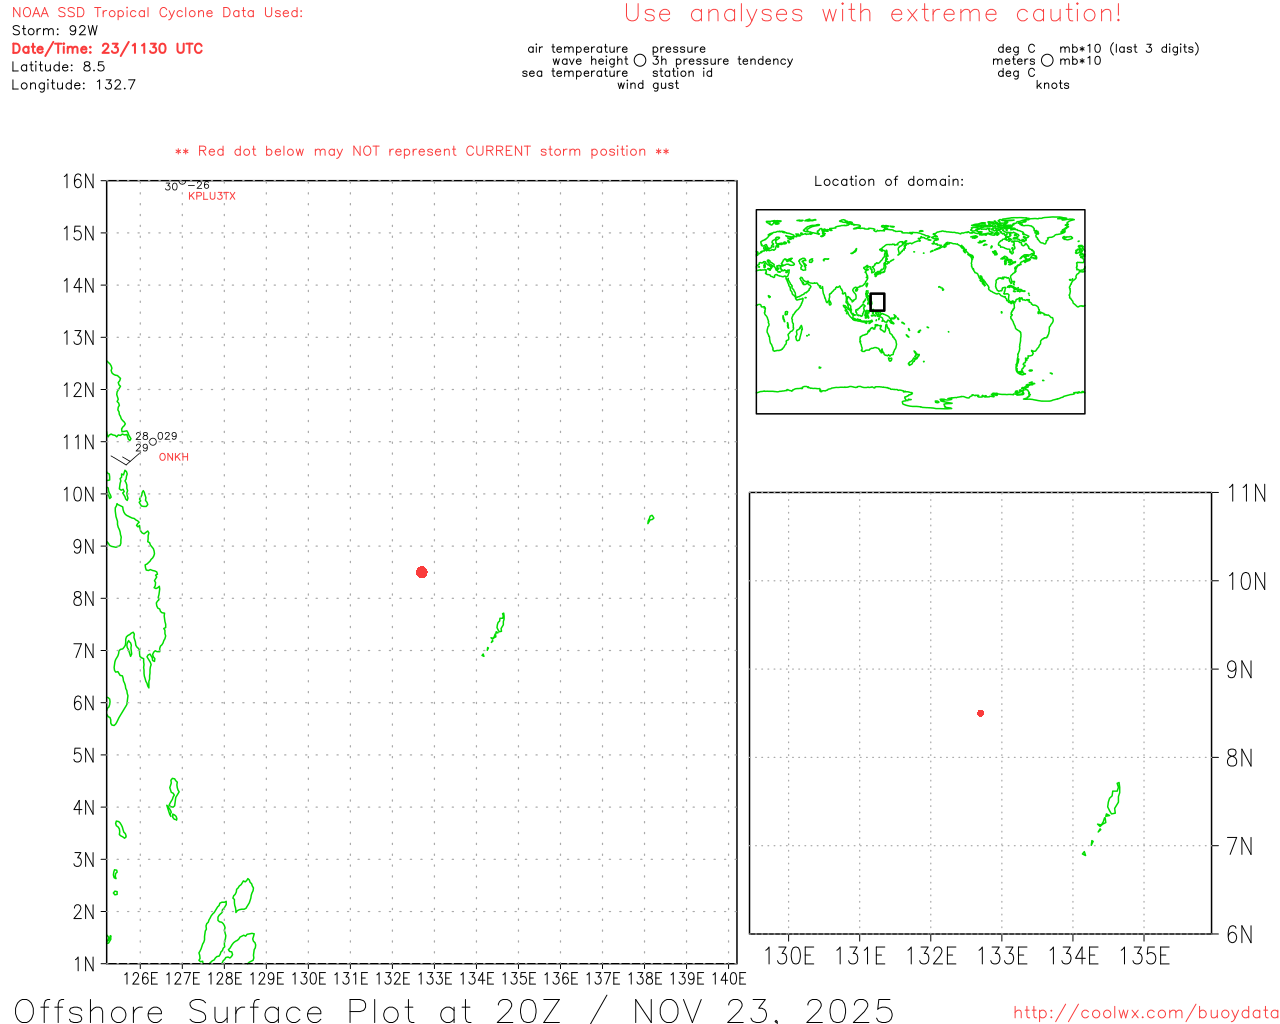
Task: Click the ONKH station circle marker
Action: (152, 441)
